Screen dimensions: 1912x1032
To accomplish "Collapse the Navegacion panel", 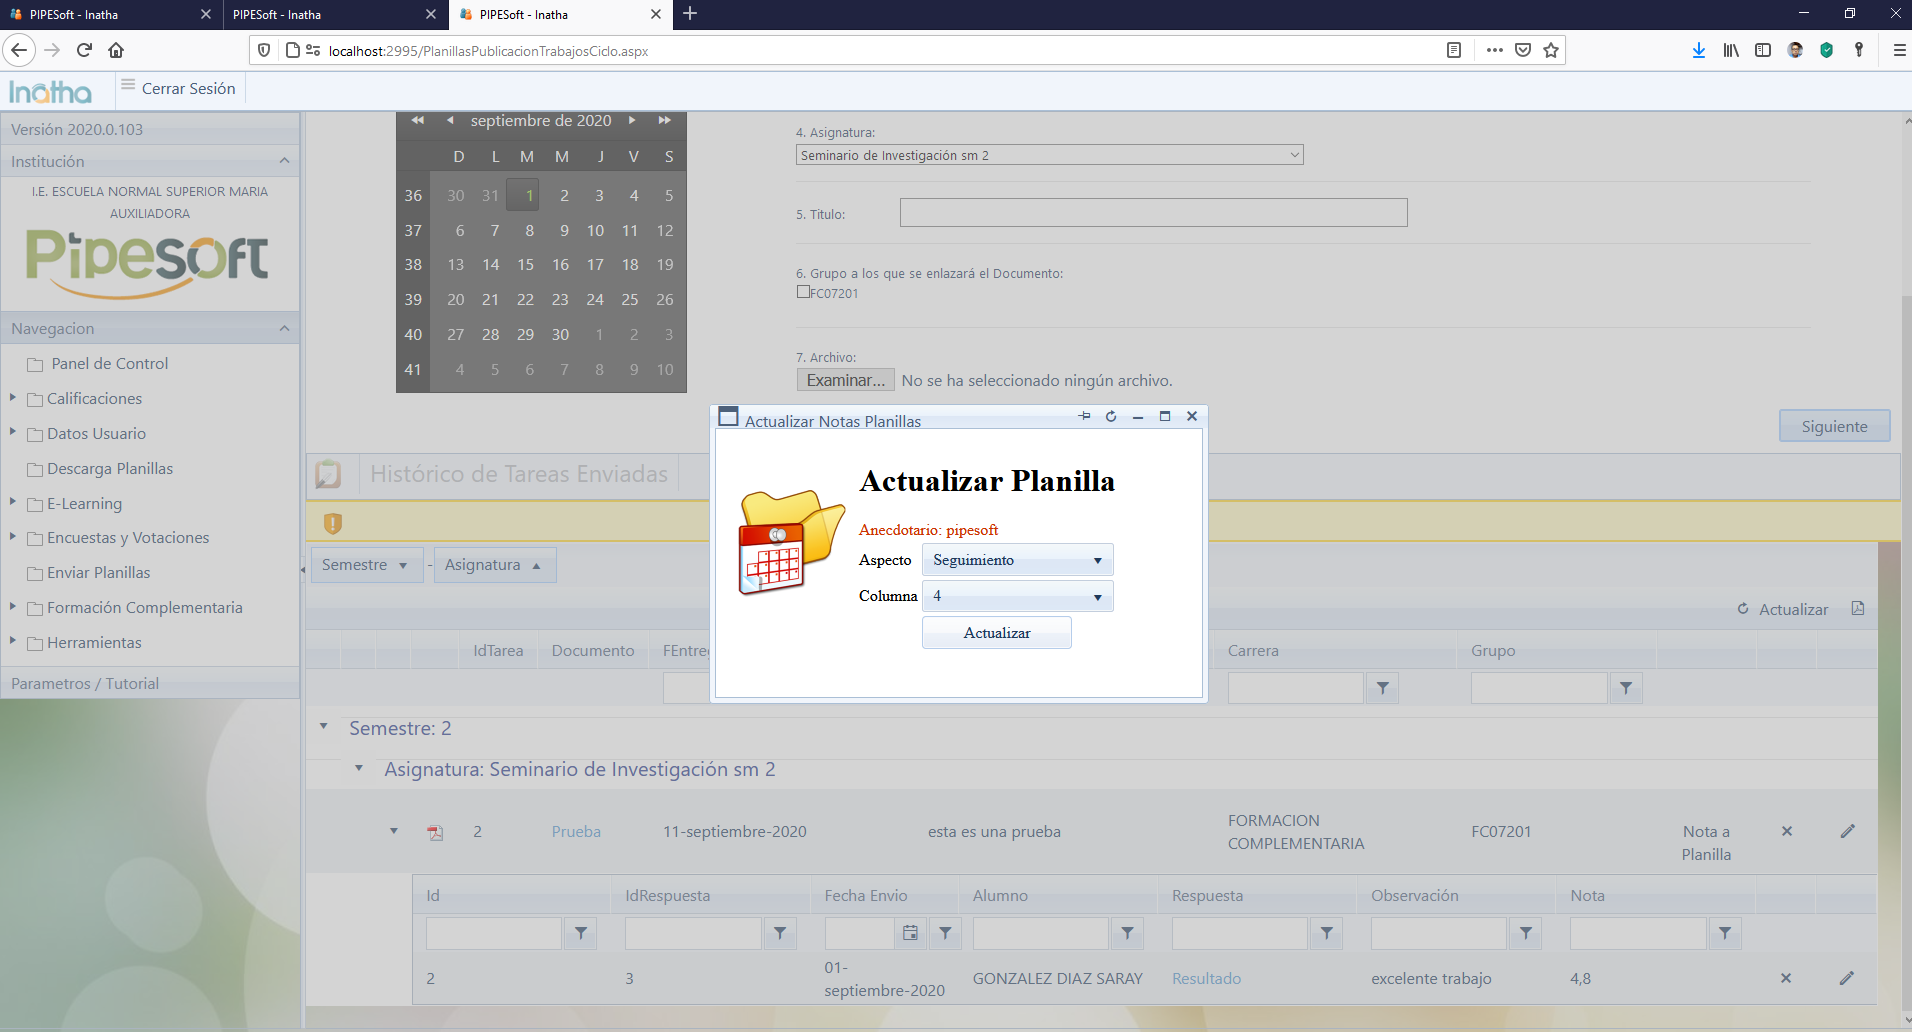I will (x=284, y=328).
